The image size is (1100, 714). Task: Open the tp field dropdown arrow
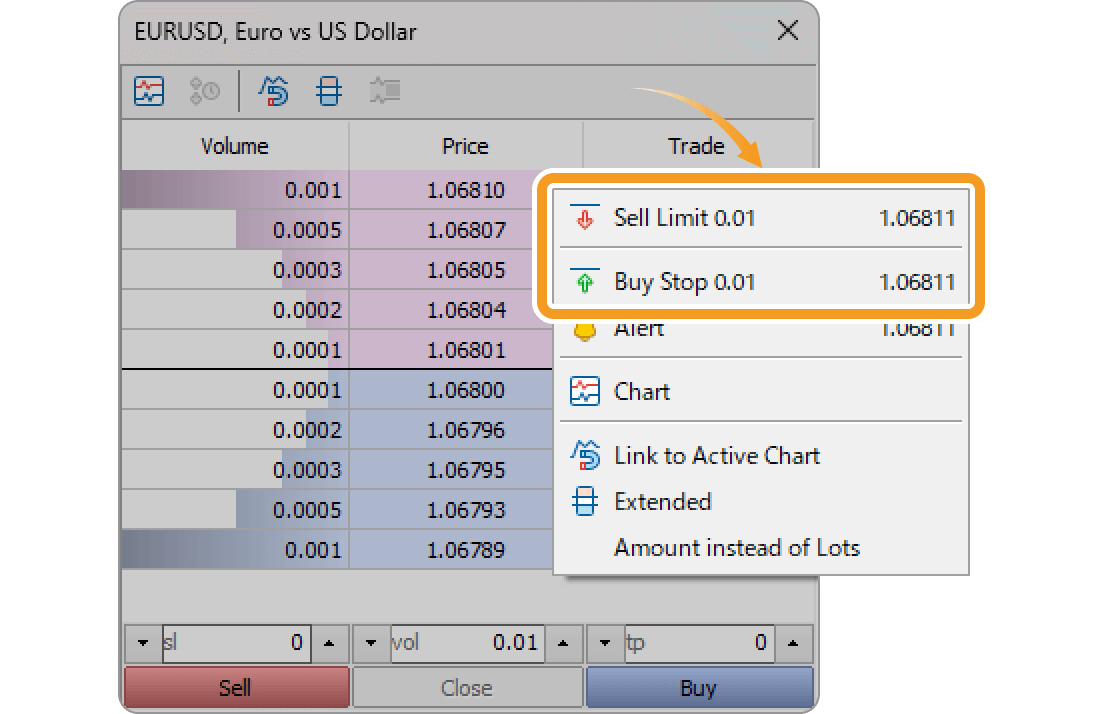(603, 644)
